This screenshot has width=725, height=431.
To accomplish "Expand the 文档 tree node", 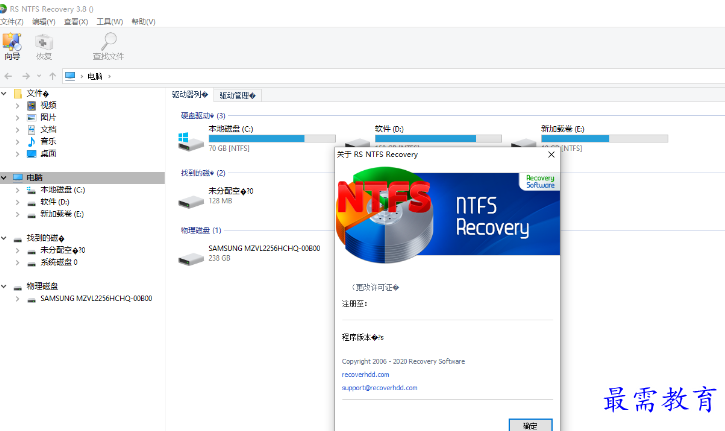I will point(18,130).
